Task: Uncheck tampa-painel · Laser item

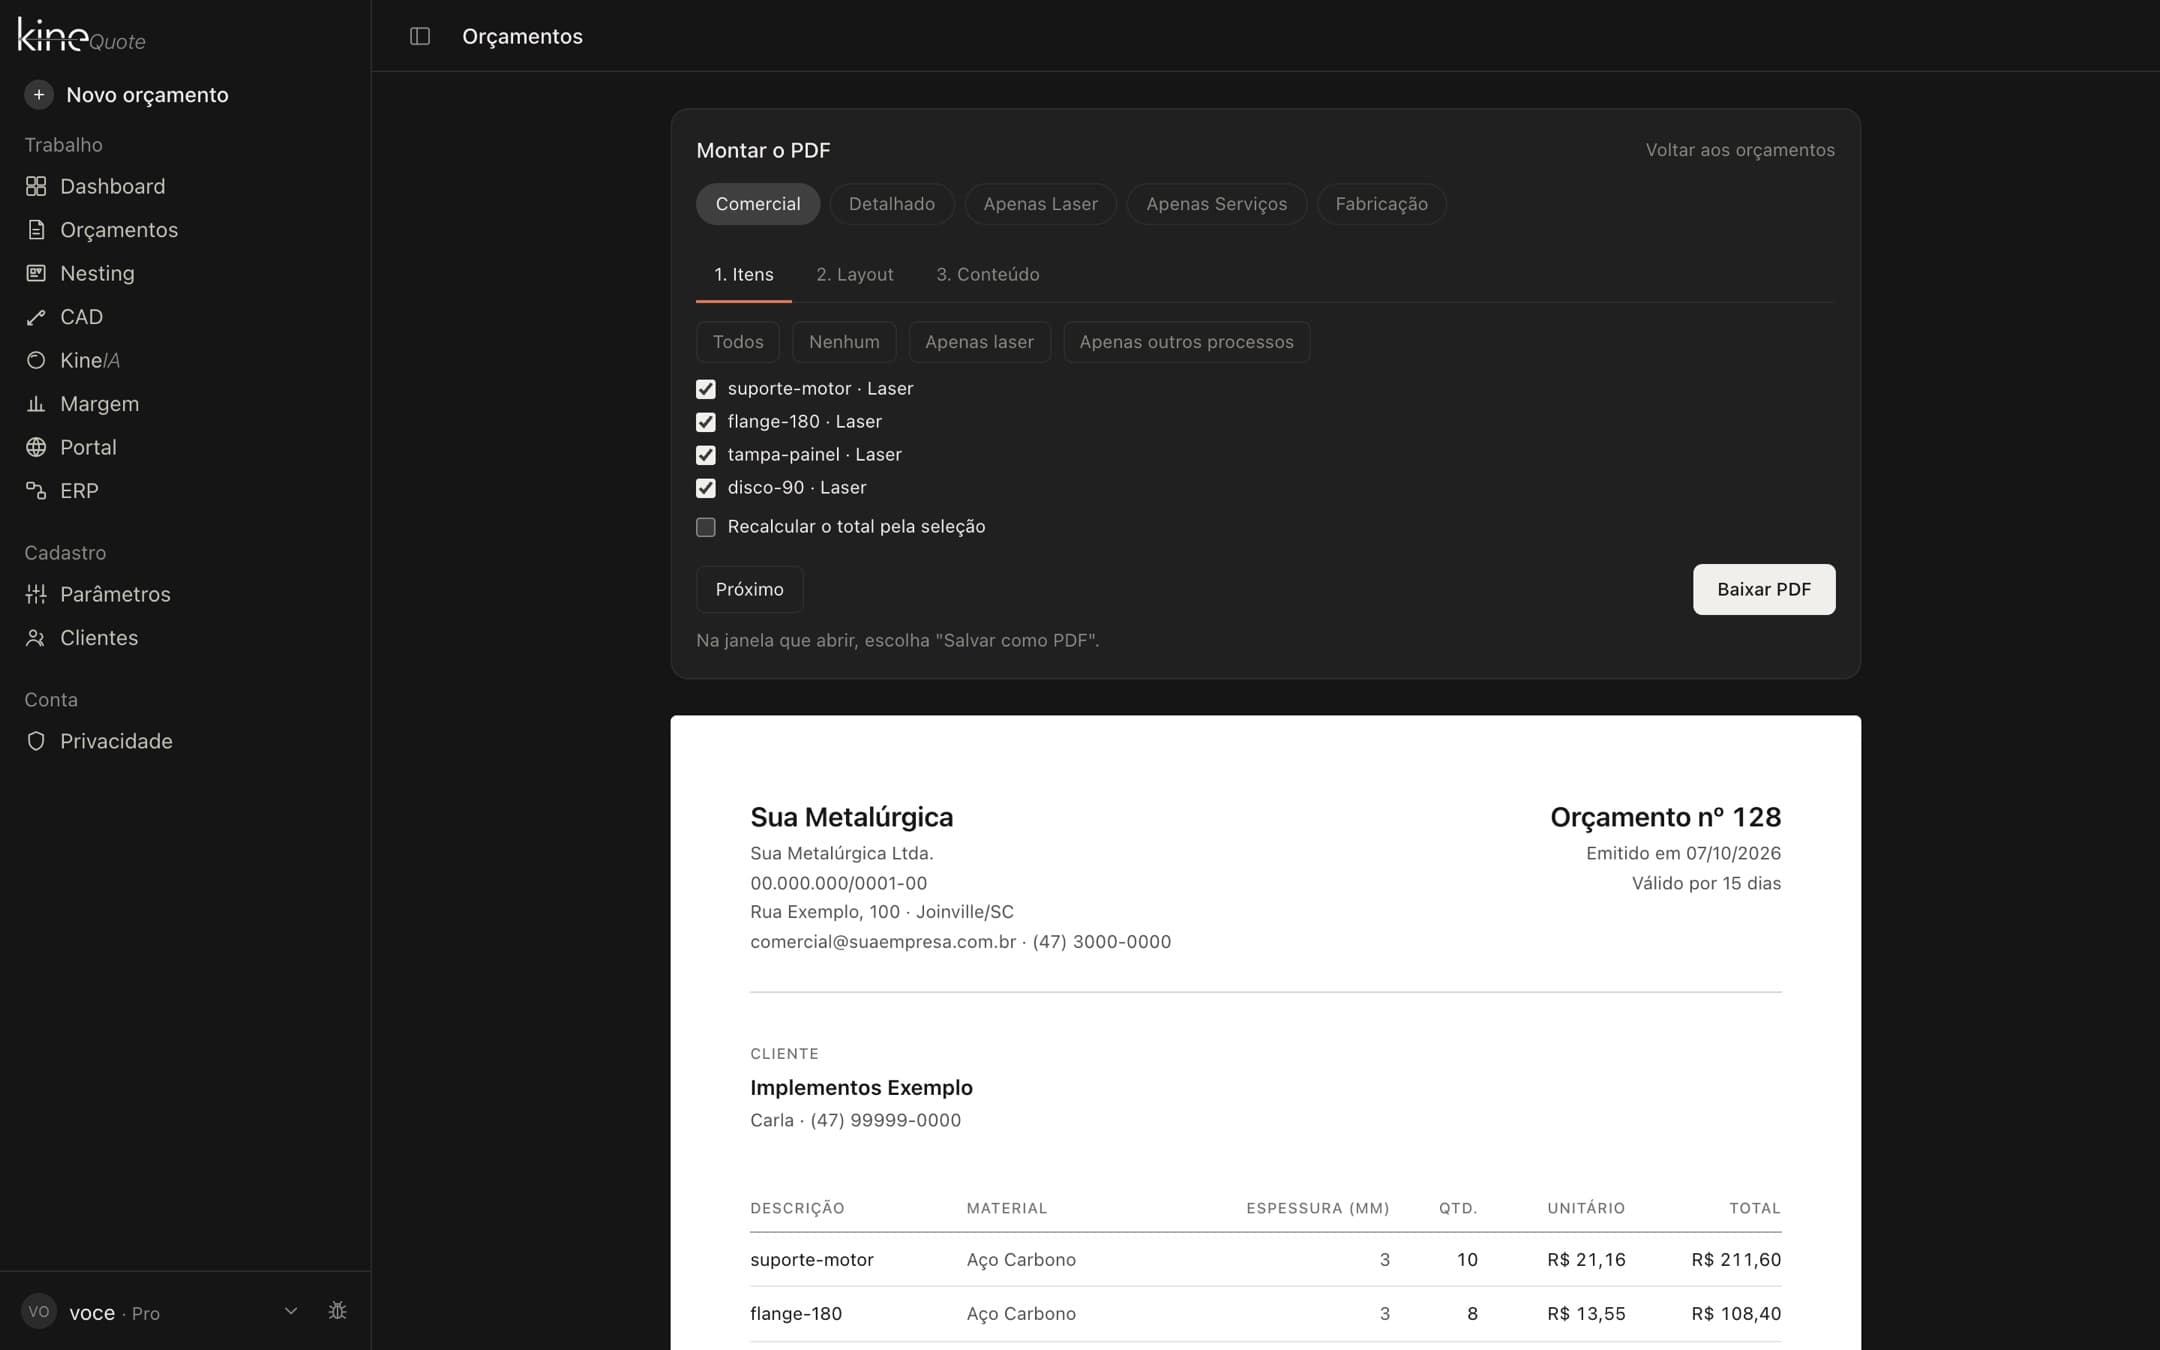Action: click(x=706, y=455)
